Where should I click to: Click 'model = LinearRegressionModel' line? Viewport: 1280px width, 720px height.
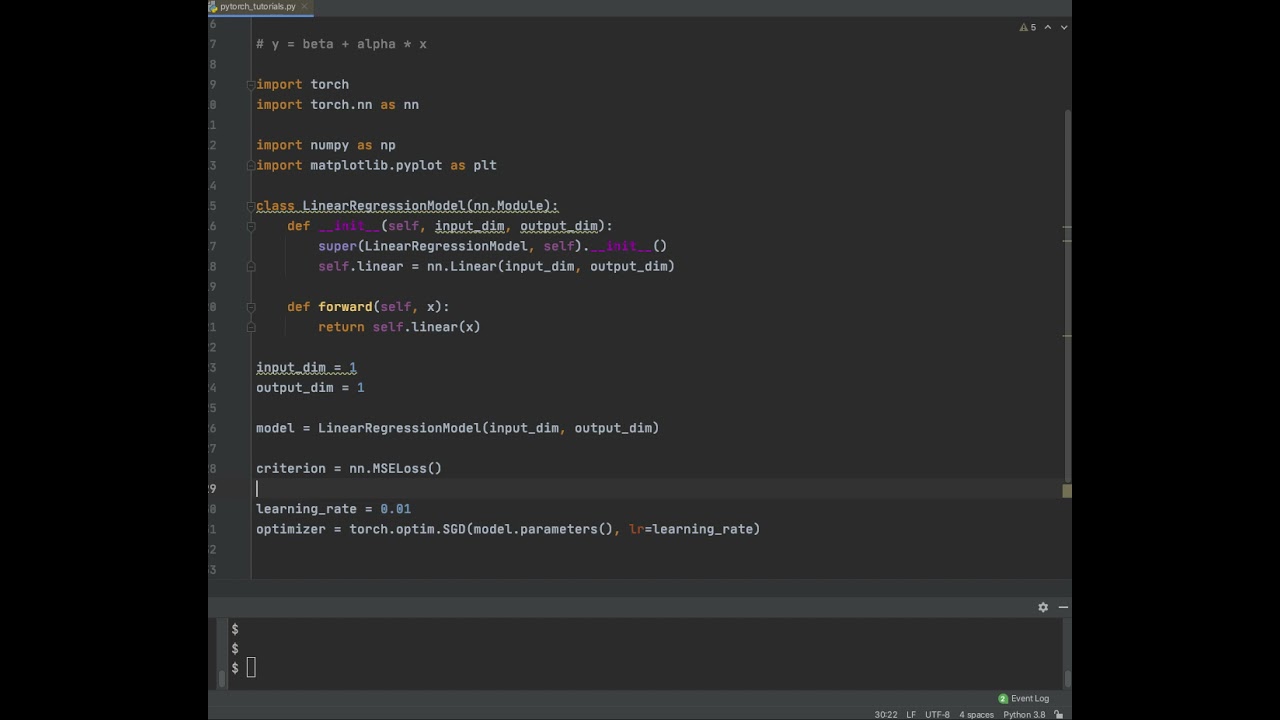pyautogui.click(x=457, y=428)
